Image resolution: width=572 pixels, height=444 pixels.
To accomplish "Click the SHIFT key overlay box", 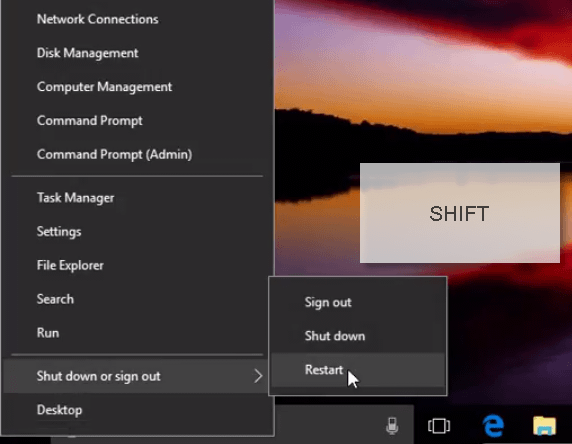I will pos(460,213).
